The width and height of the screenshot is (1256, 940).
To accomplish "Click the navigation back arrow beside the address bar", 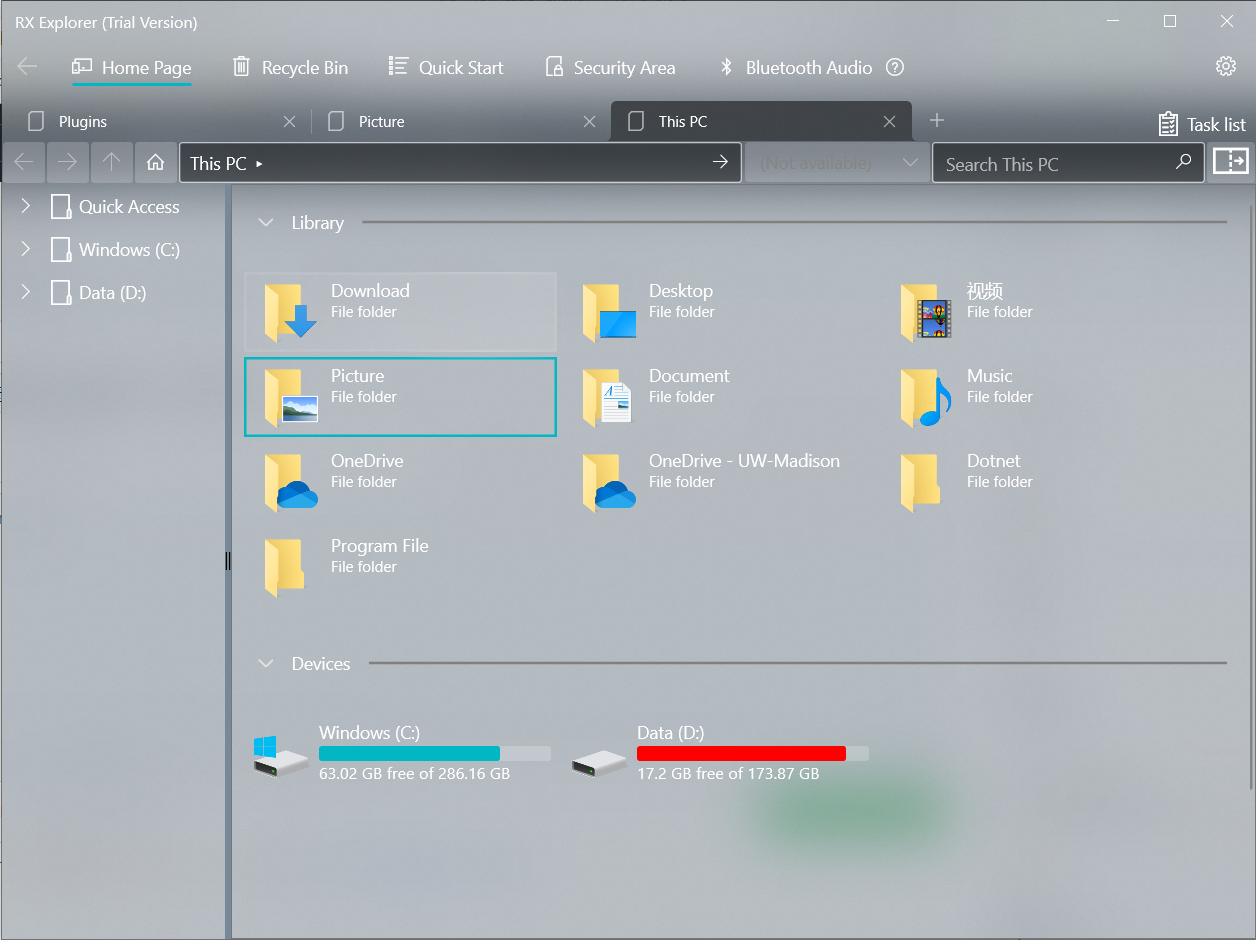I will pos(25,162).
